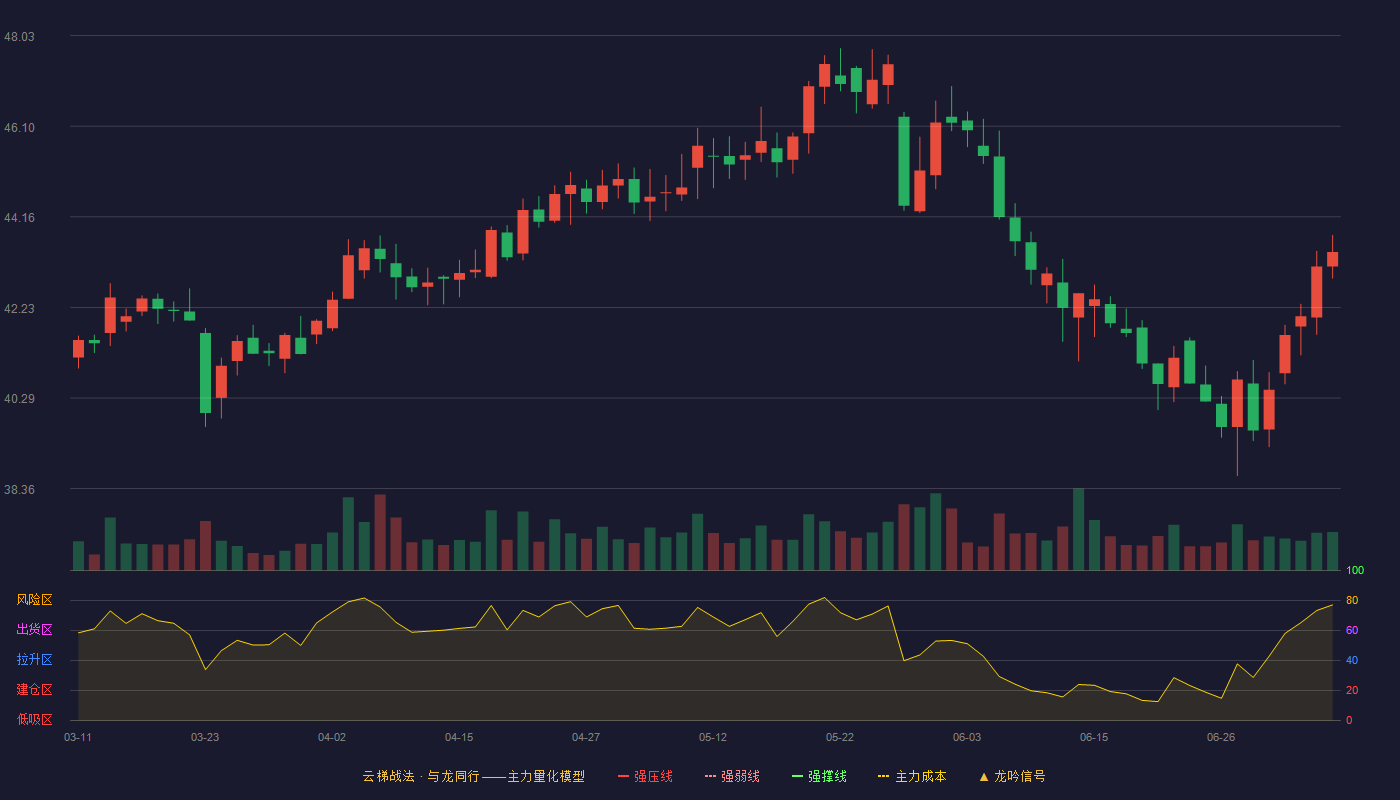Viewport: 1400px width, 800px height.
Task: Click the 03-11 date axis label
Action: pos(78,737)
